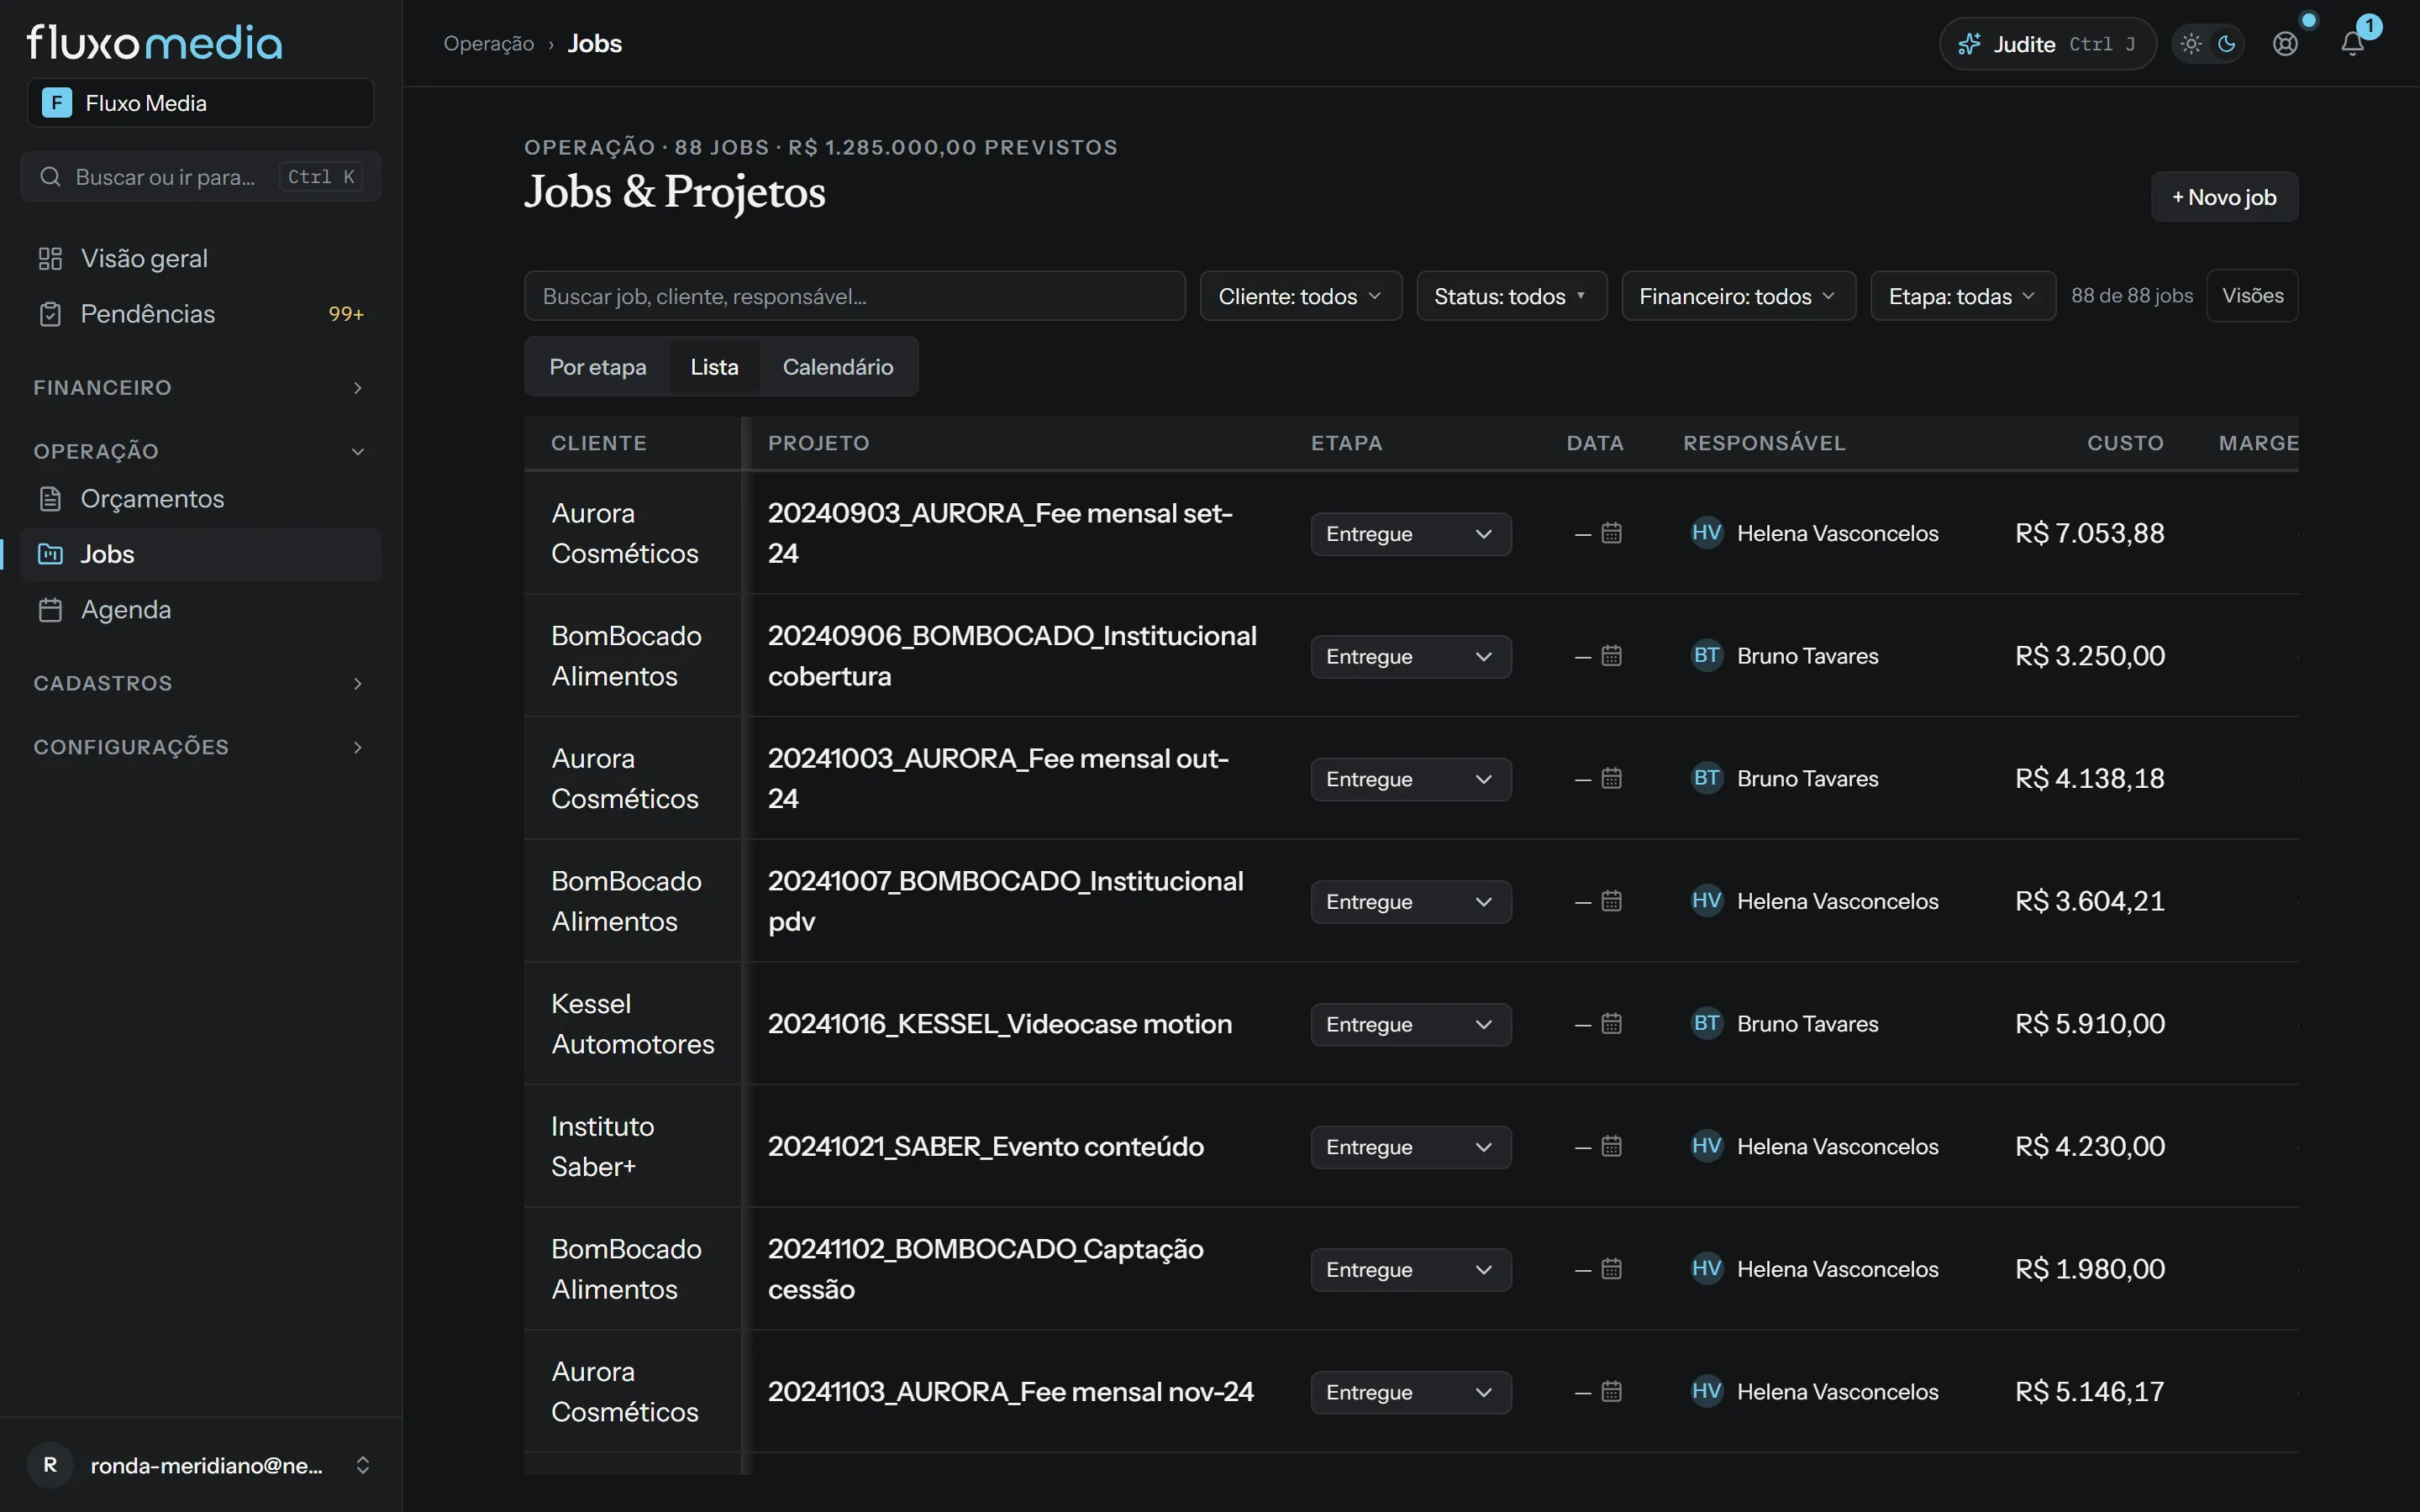Open Etapa dropdown for KESSEL Videocase motion

1410,1025
